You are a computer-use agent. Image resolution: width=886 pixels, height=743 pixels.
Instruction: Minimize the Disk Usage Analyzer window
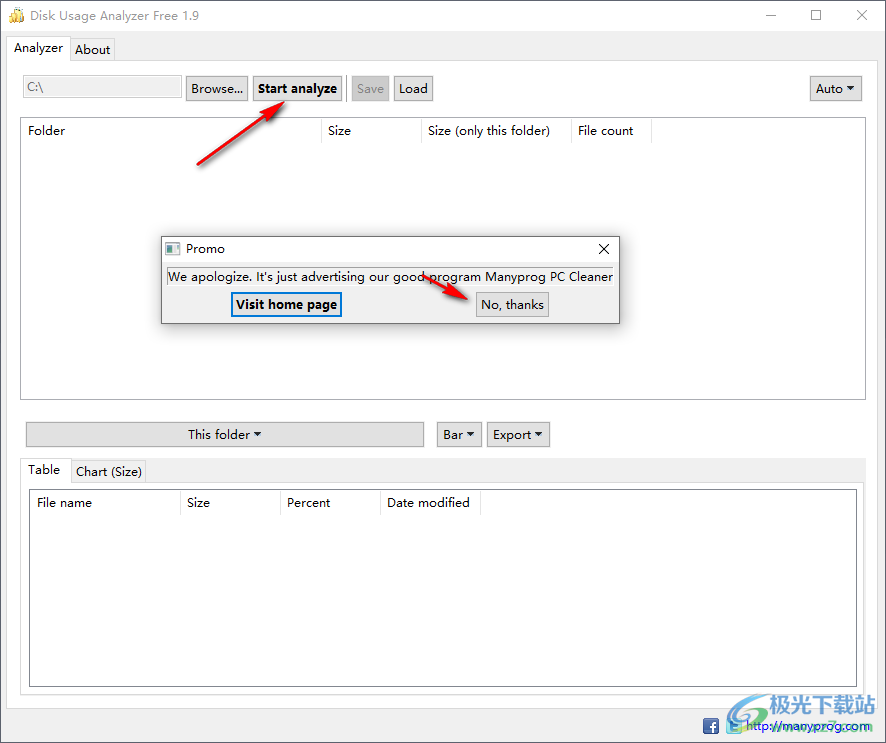tap(771, 15)
